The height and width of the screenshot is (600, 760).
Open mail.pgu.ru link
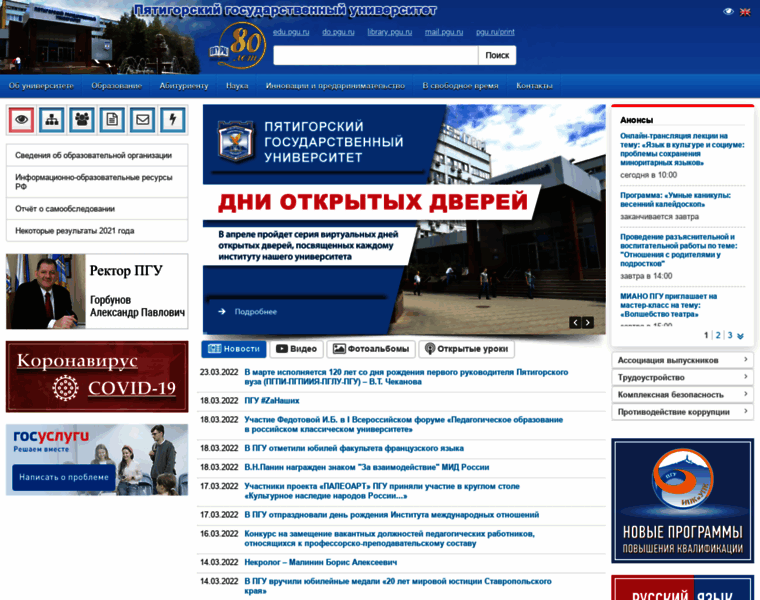pos(444,32)
